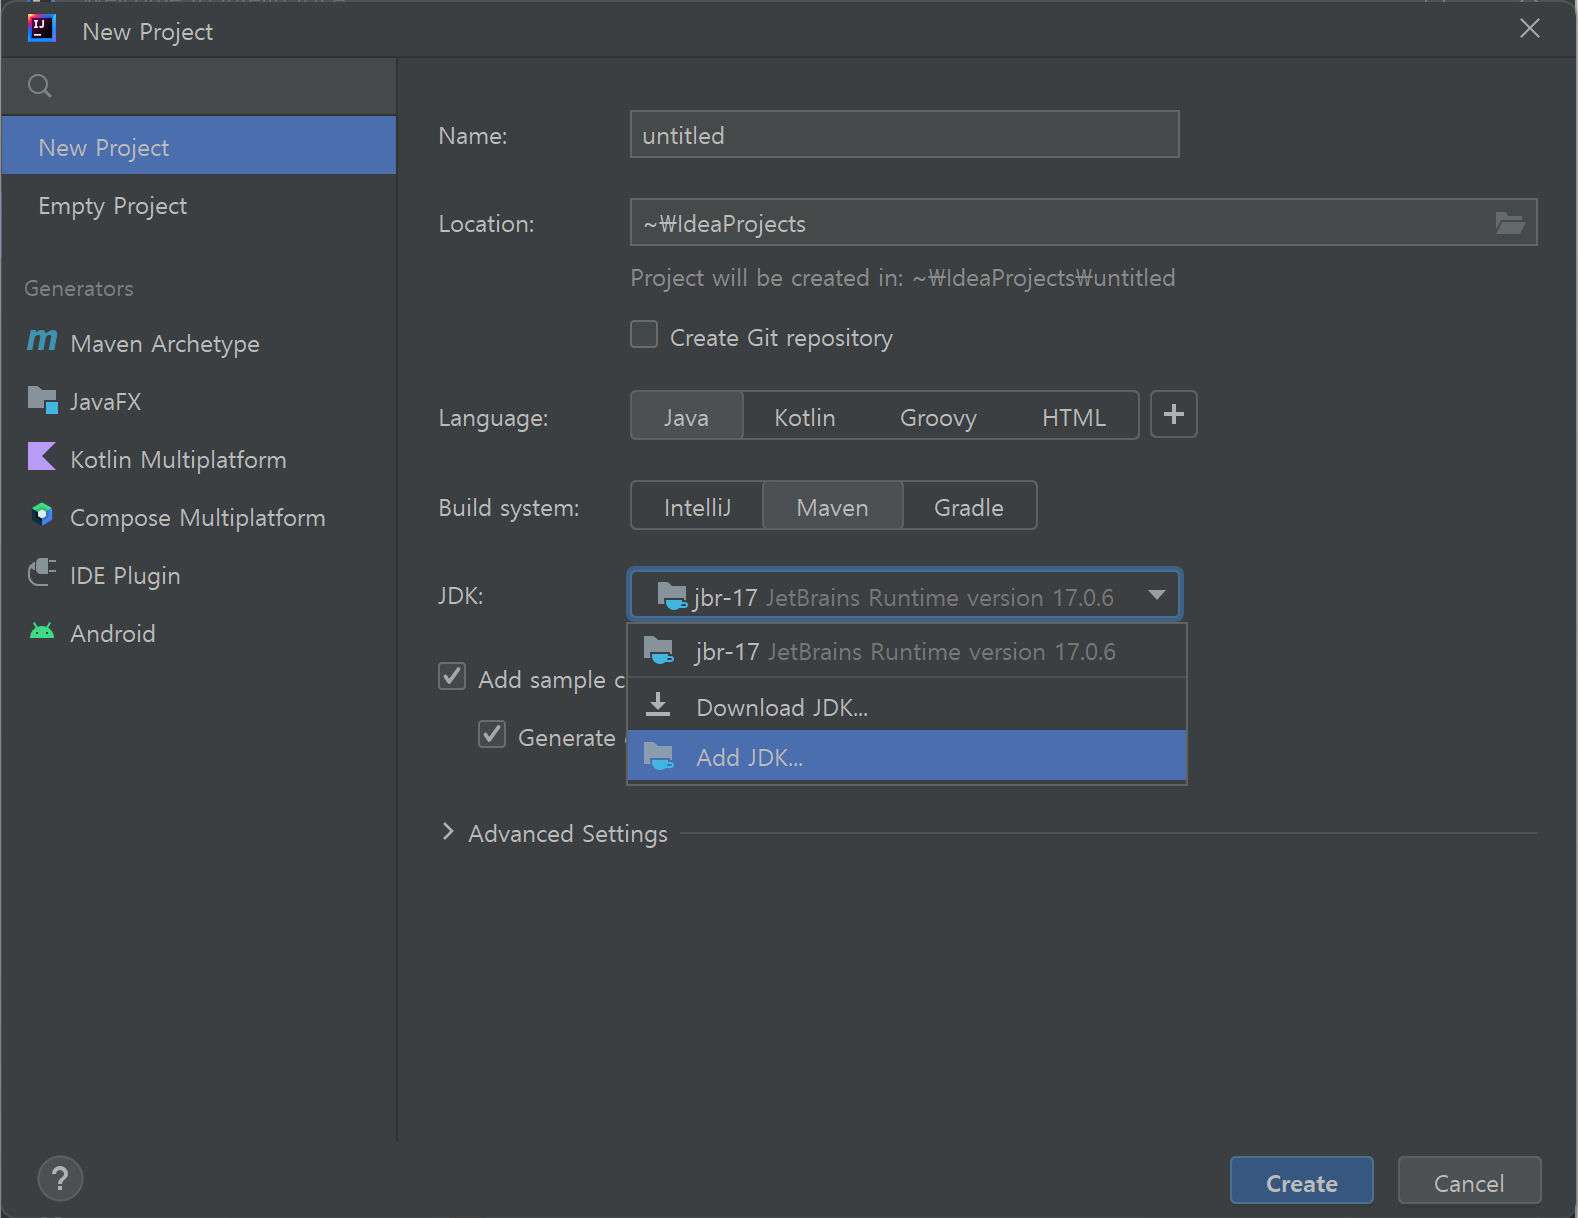Click the Android robot icon

[42, 631]
